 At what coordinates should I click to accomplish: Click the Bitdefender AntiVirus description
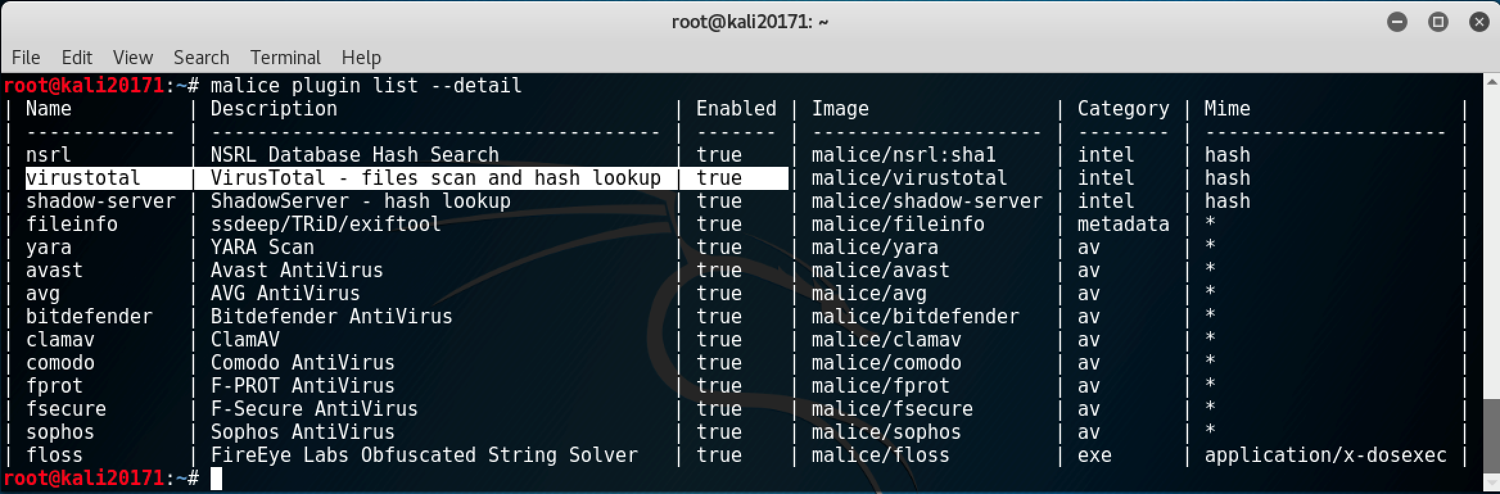(331, 316)
